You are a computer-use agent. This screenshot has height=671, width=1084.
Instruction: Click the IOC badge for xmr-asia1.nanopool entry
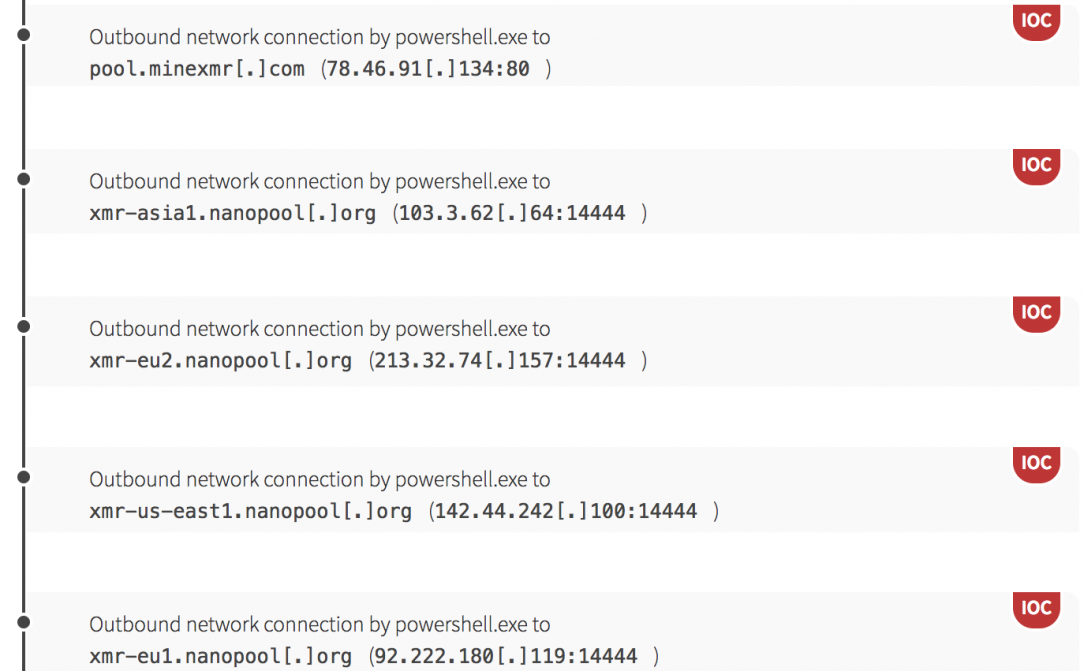coord(1036,165)
